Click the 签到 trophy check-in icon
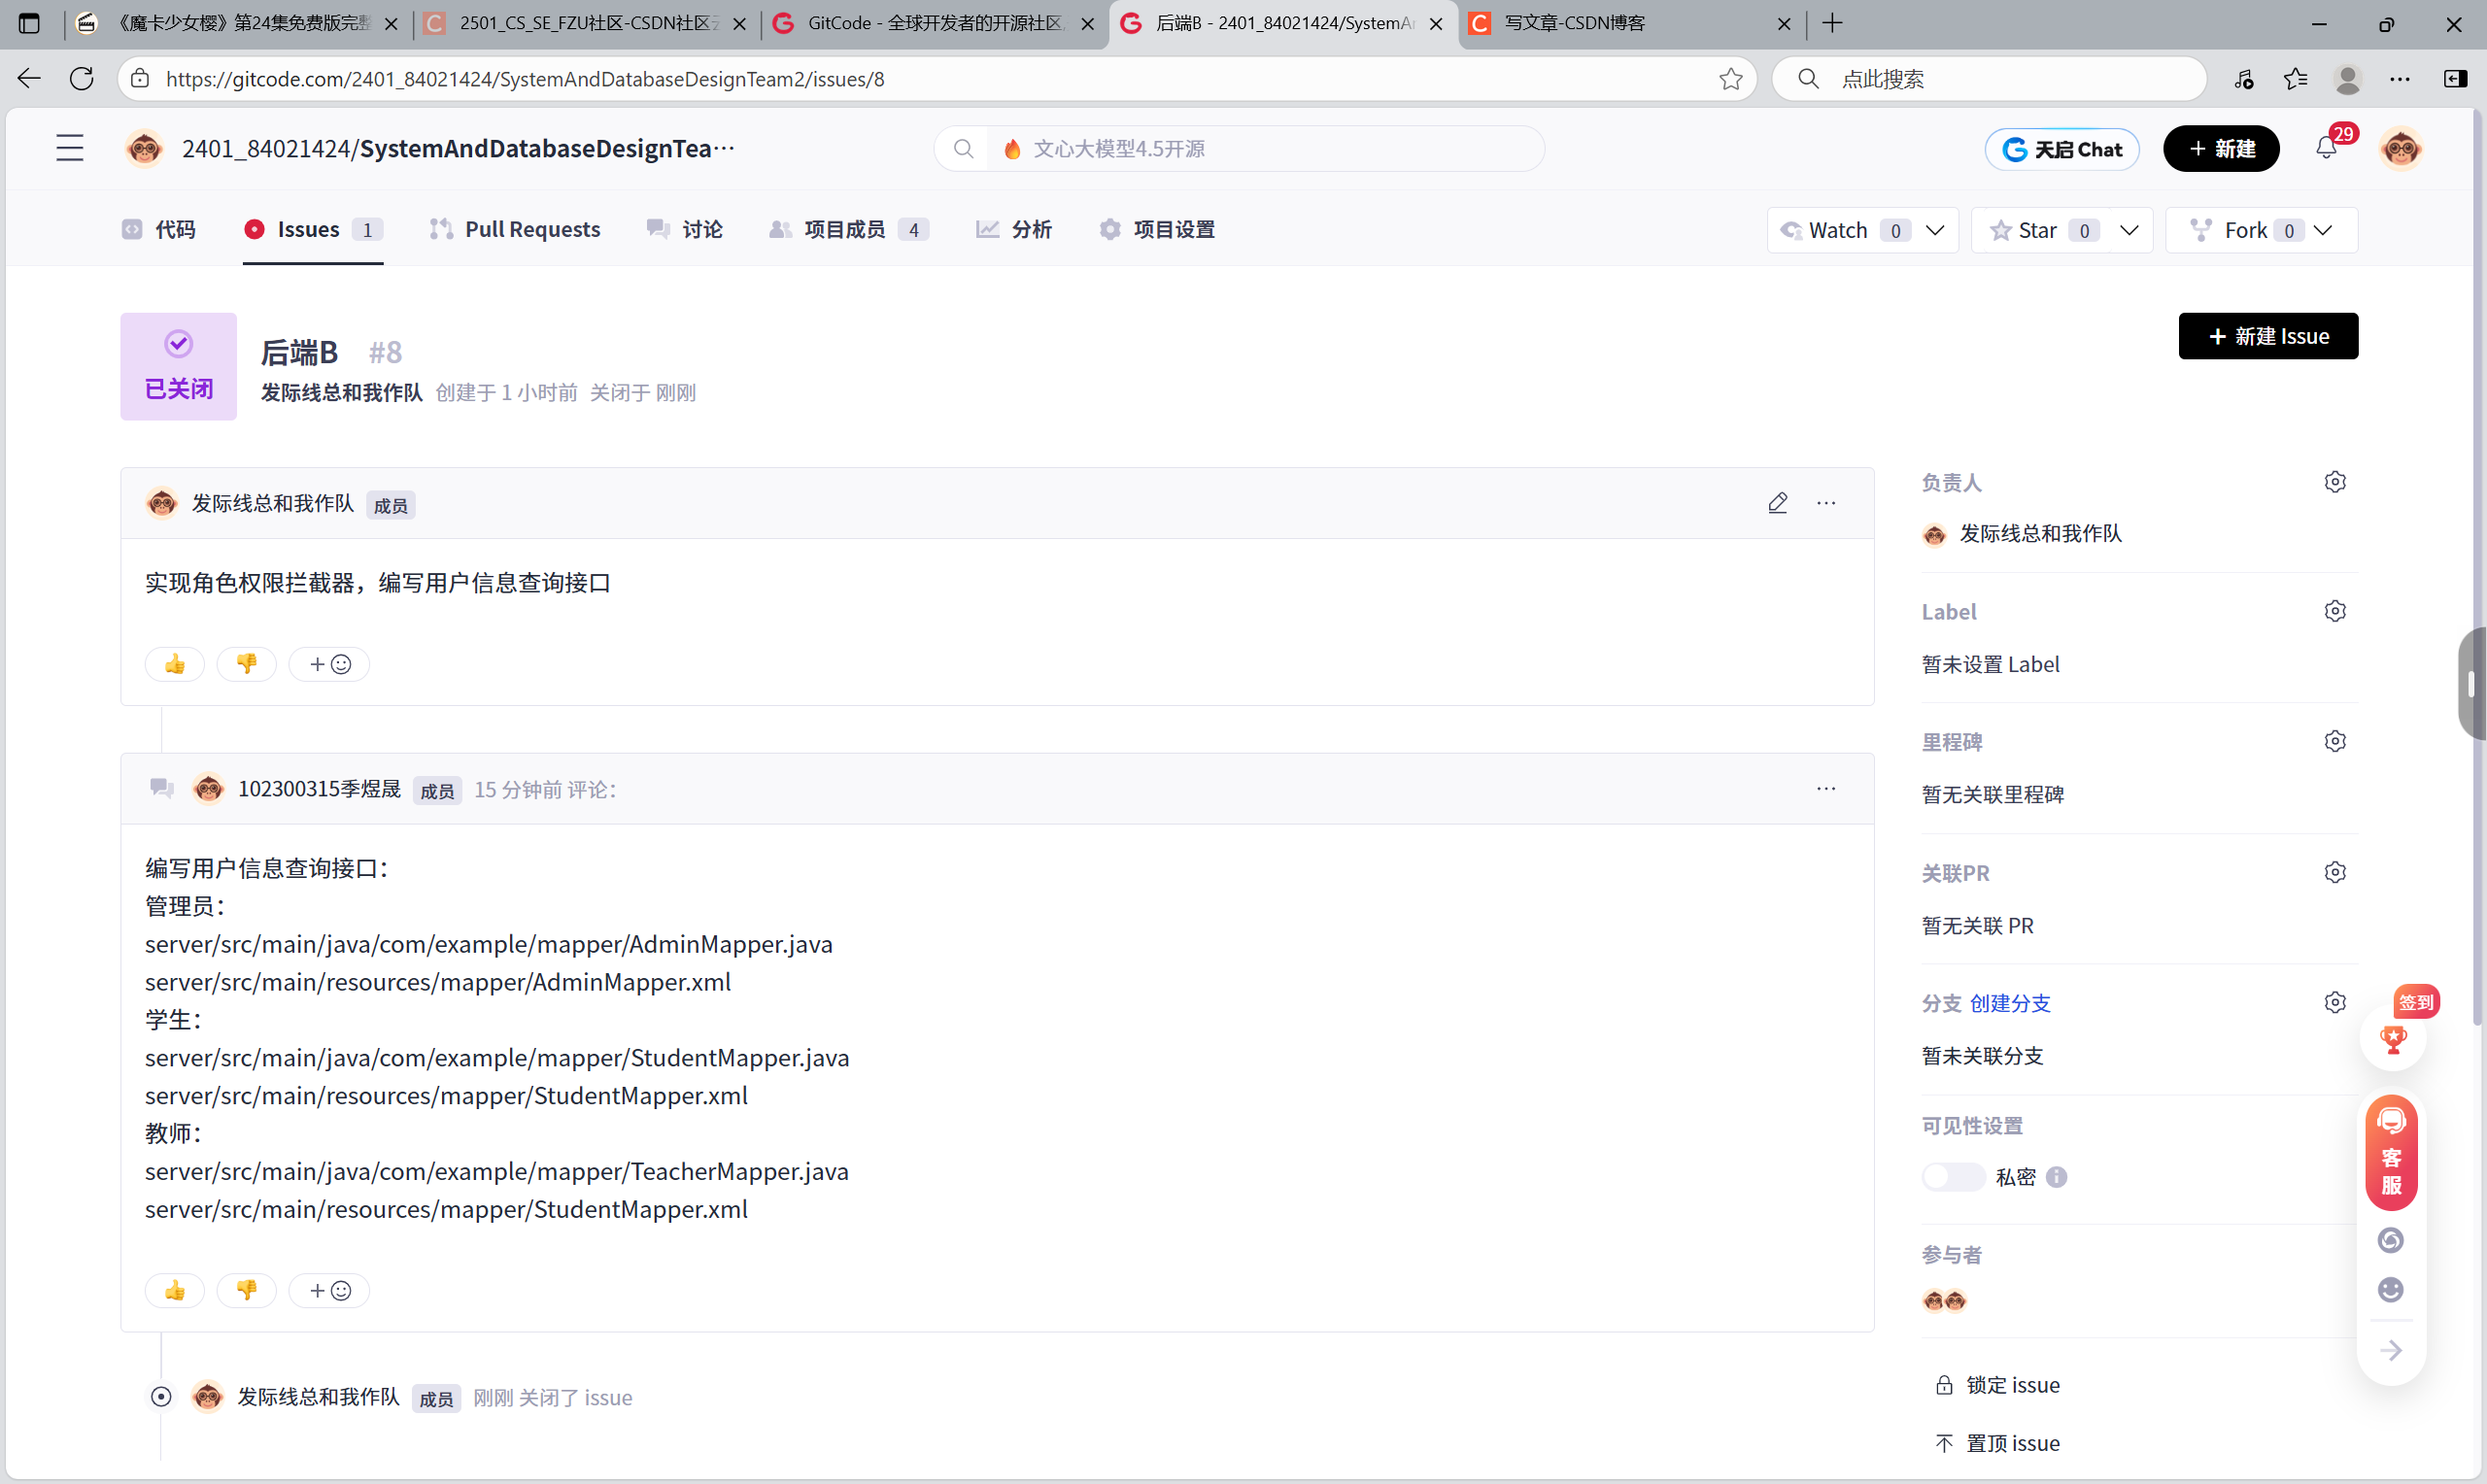Image resolution: width=2487 pixels, height=1484 pixels. click(x=2393, y=1039)
